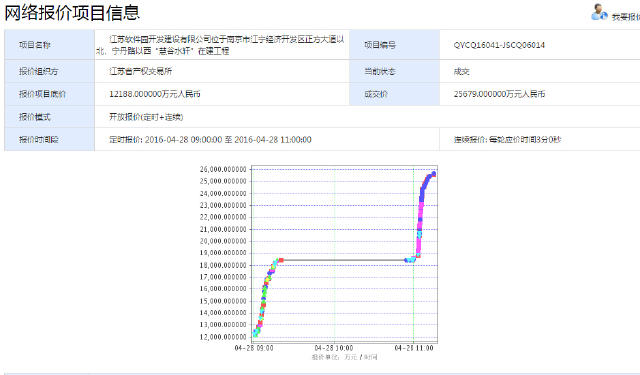Select the base price 12188.000000万元人民币
Viewport: 640px width, 375px height.
coord(155,94)
